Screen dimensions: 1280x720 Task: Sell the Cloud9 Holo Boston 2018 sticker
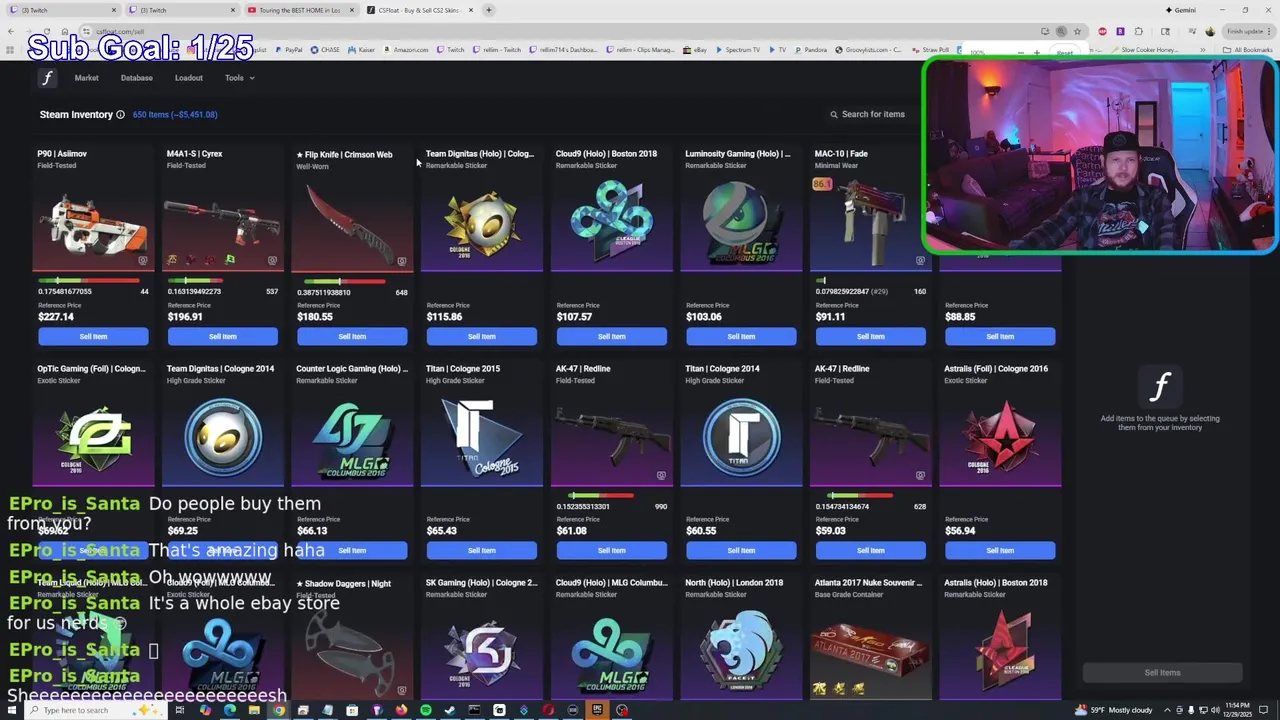tap(611, 336)
